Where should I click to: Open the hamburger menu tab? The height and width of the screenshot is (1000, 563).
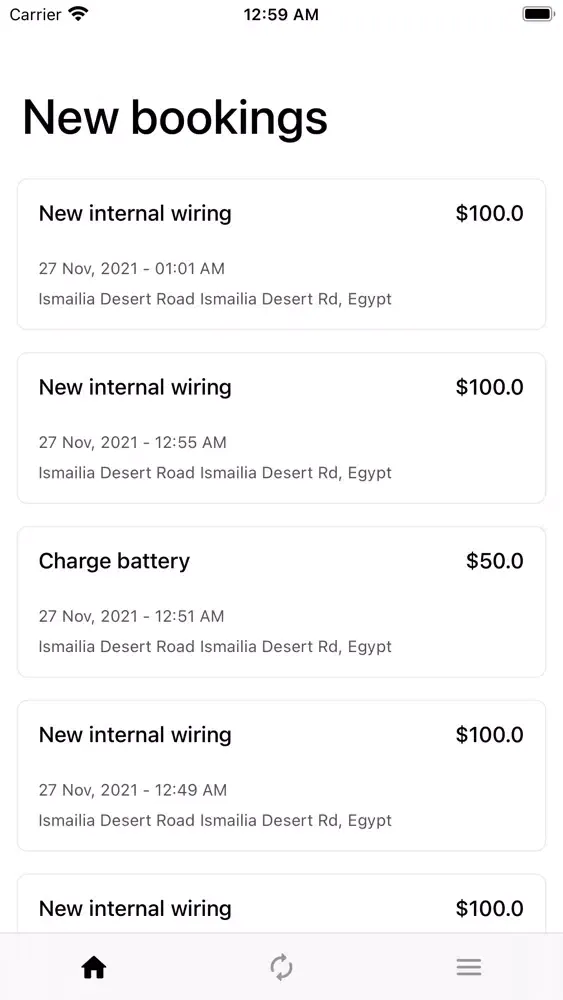pyautogui.click(x=469, y=968)
